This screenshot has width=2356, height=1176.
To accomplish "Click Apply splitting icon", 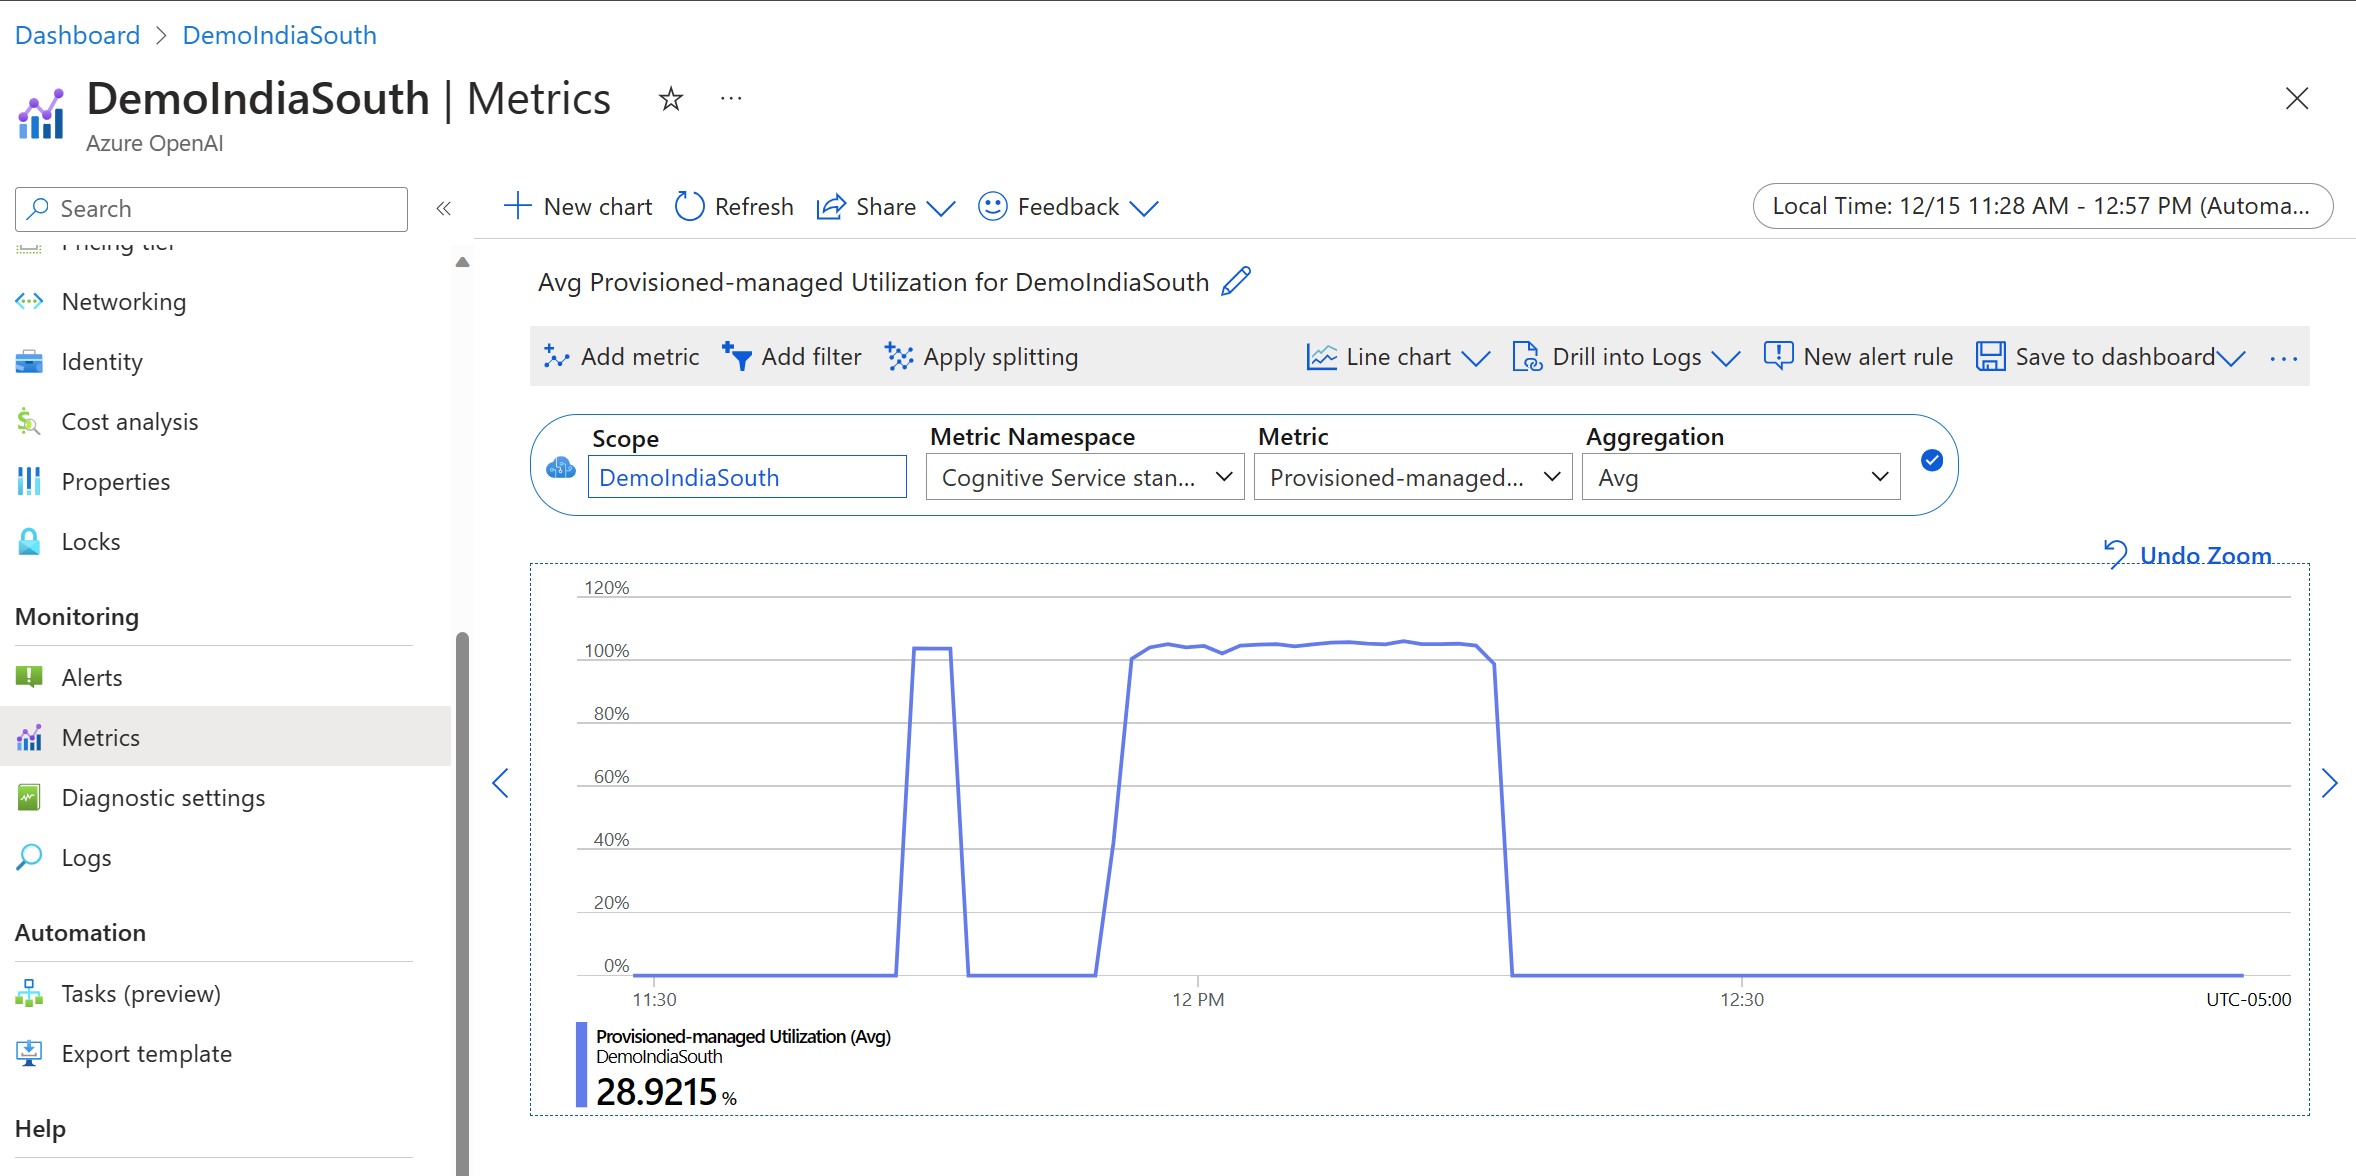I will 899,357.
